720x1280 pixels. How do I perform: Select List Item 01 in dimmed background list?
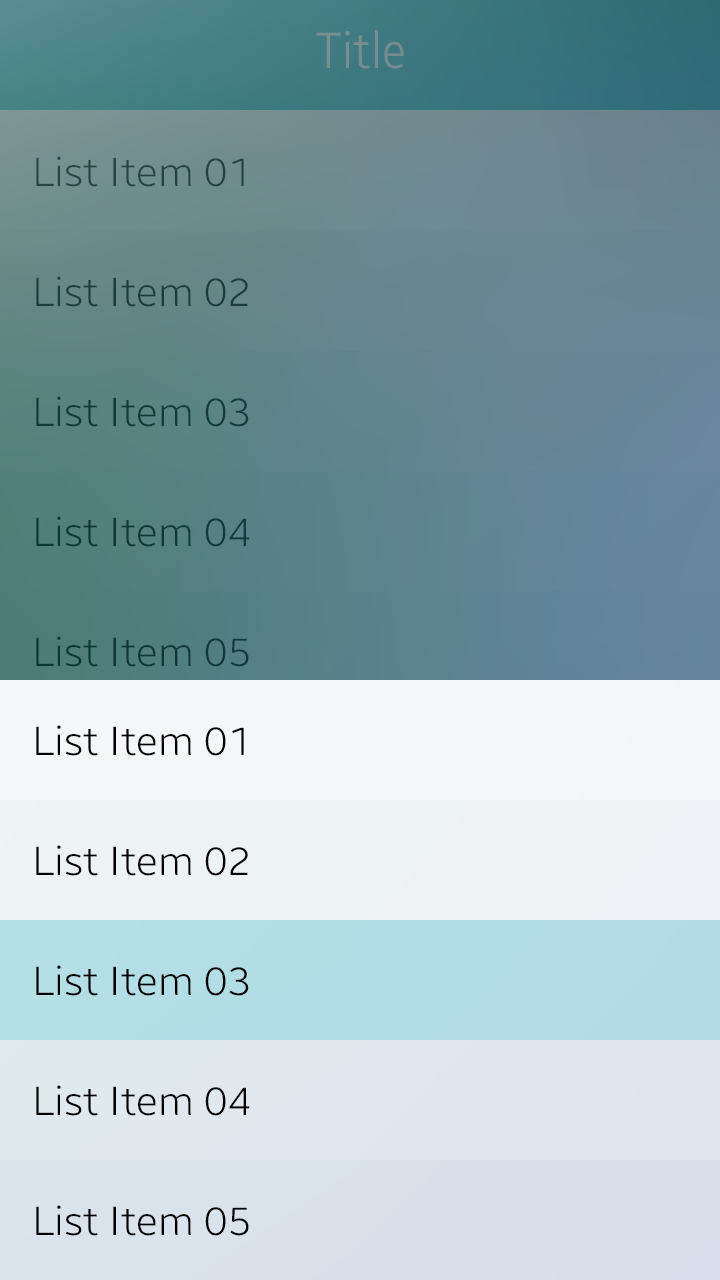point(141,172)
